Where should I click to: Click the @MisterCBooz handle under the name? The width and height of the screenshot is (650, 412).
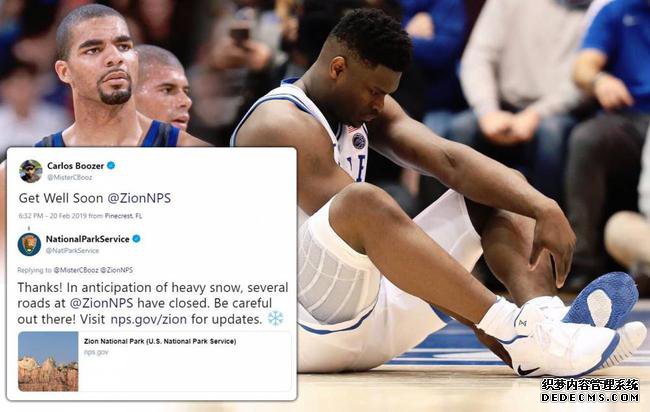point(70,177)
